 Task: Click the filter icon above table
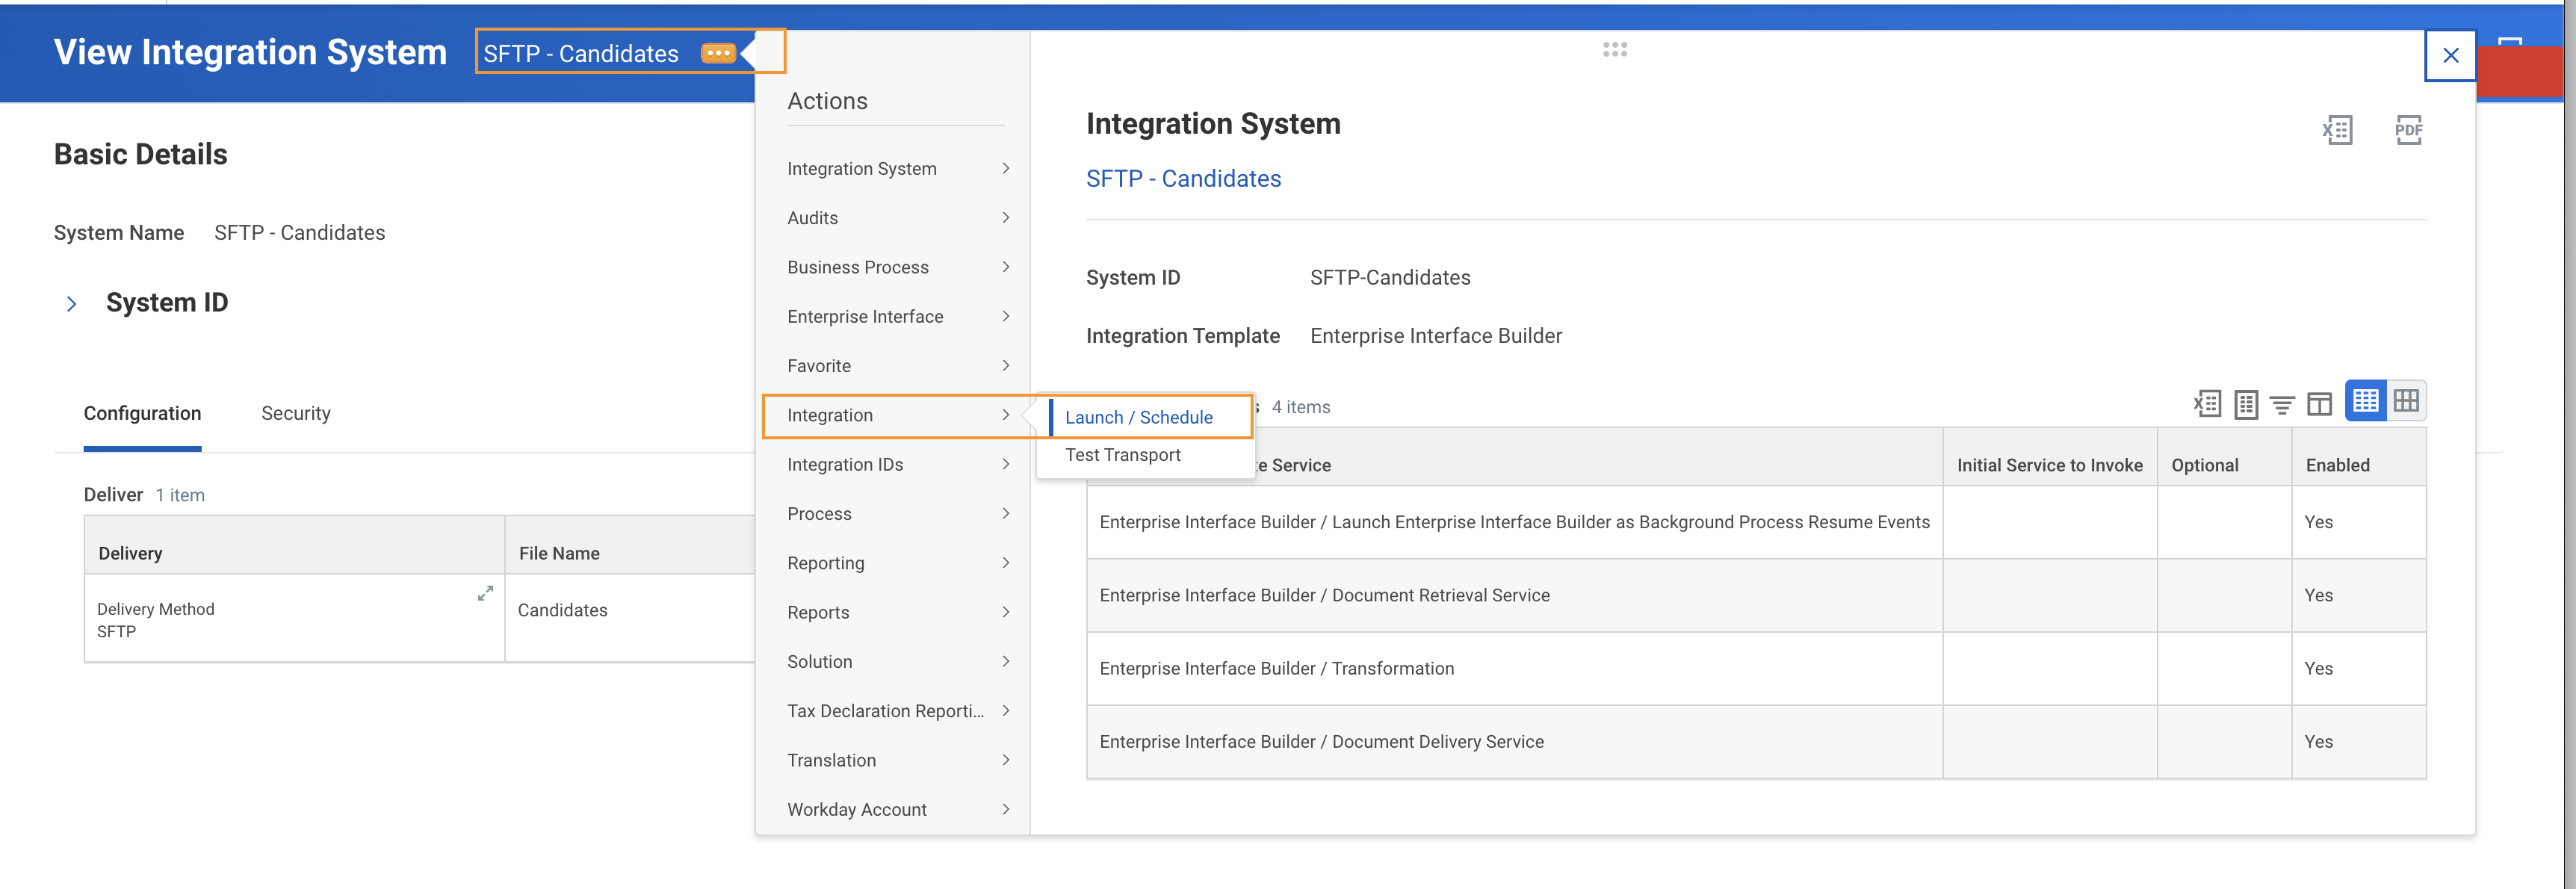tap(2282, 404)
